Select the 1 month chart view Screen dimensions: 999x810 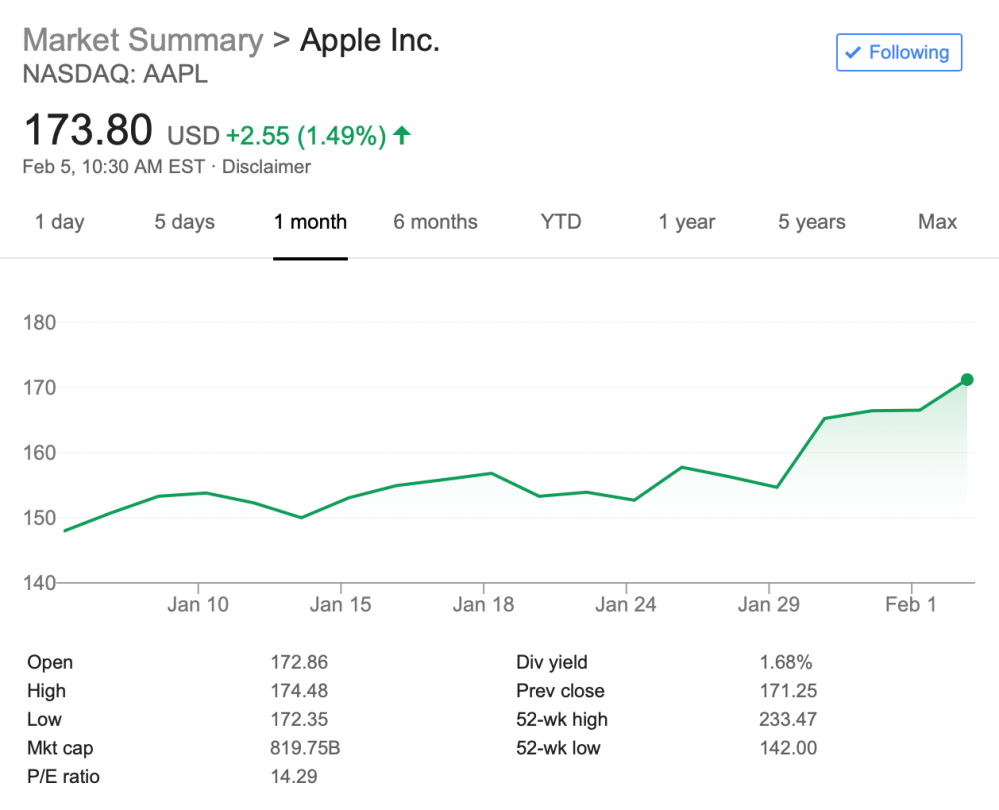[310, 222]
